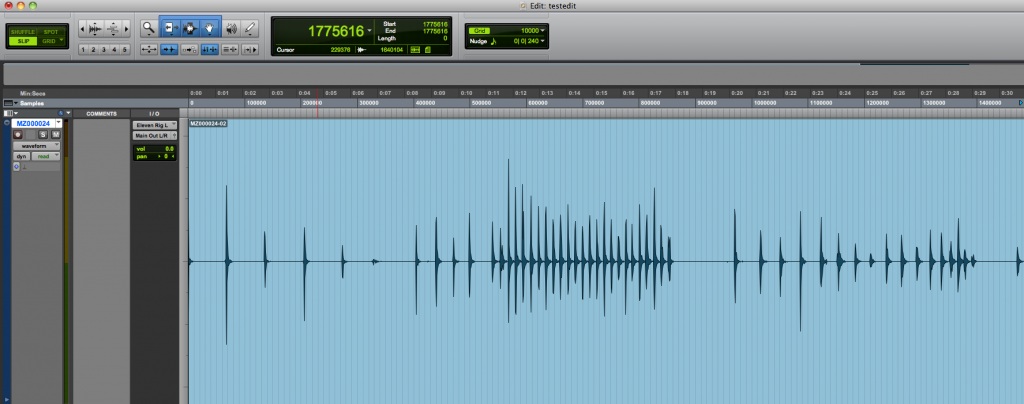
Task: Select the Trim tool
Action: tap(170, 28)
